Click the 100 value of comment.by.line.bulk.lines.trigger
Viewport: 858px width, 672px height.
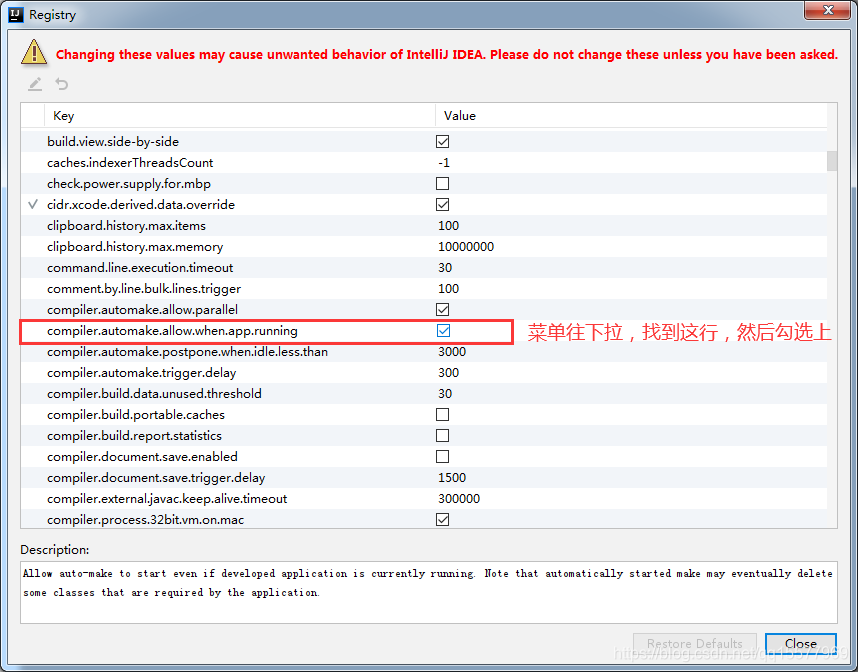click(x=448, y=288)
